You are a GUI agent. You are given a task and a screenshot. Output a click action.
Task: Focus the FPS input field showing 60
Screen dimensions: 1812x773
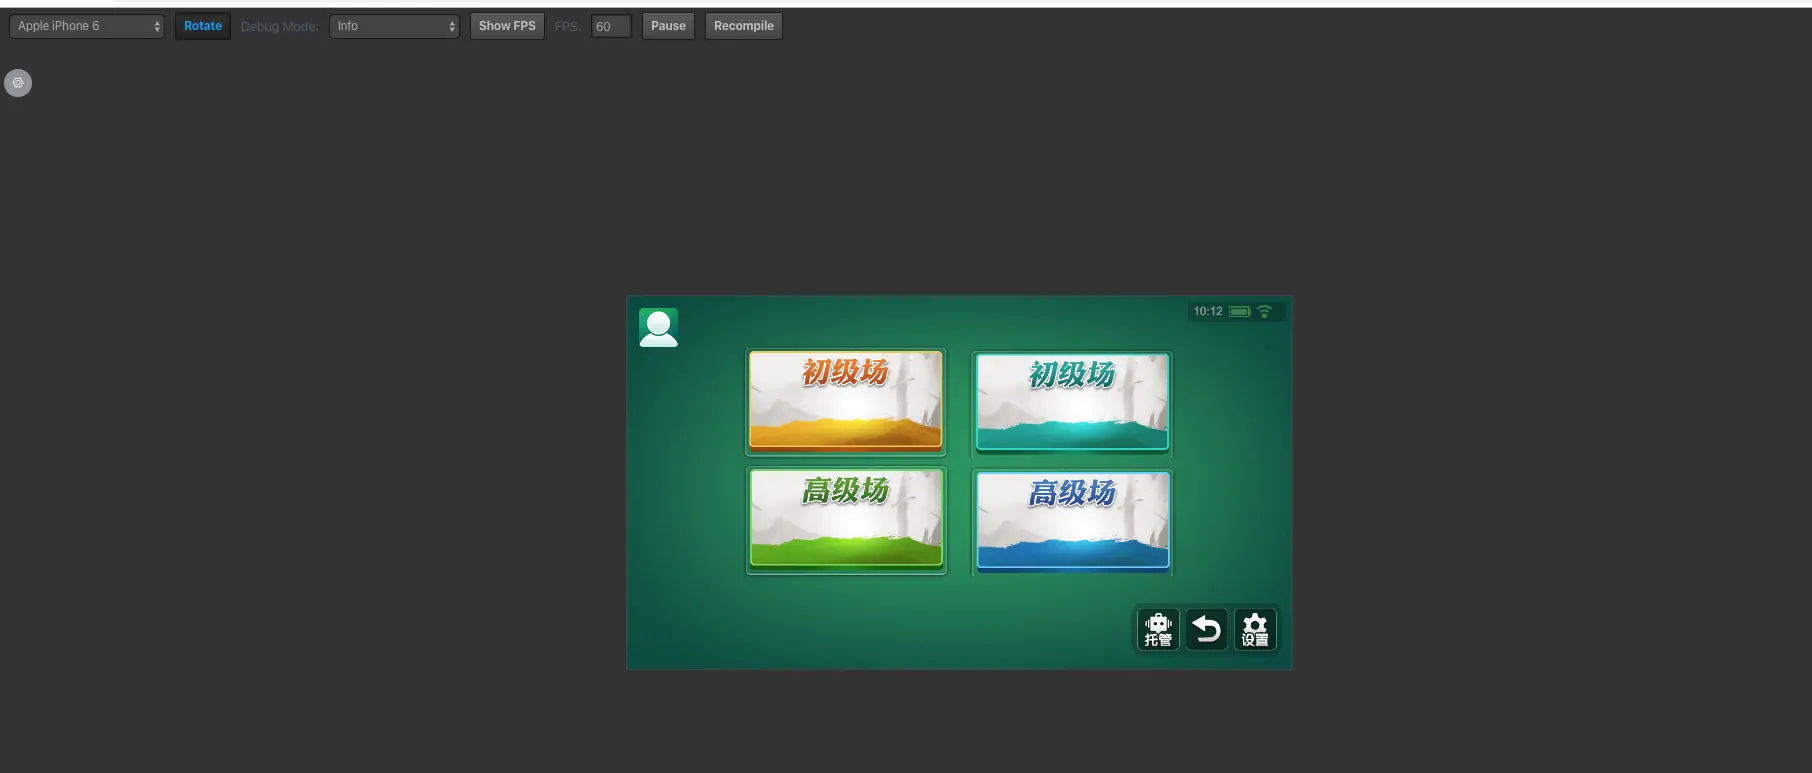(x=611, y=27)
